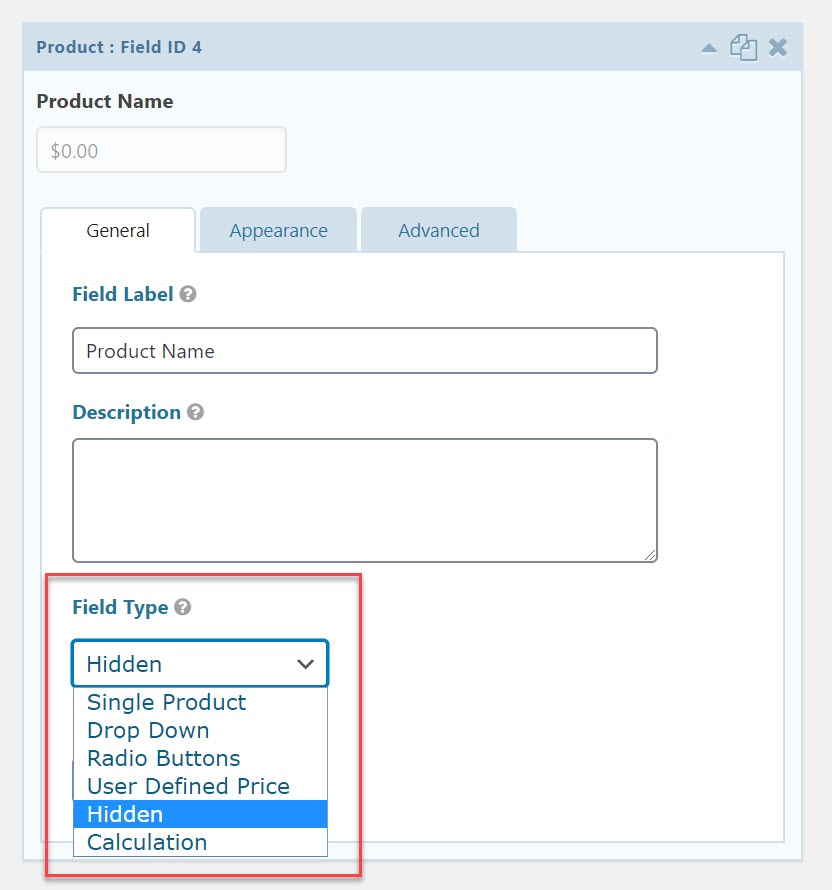Switch to the Advanced tab
832x890 pixels.
(x=439, y=230)
